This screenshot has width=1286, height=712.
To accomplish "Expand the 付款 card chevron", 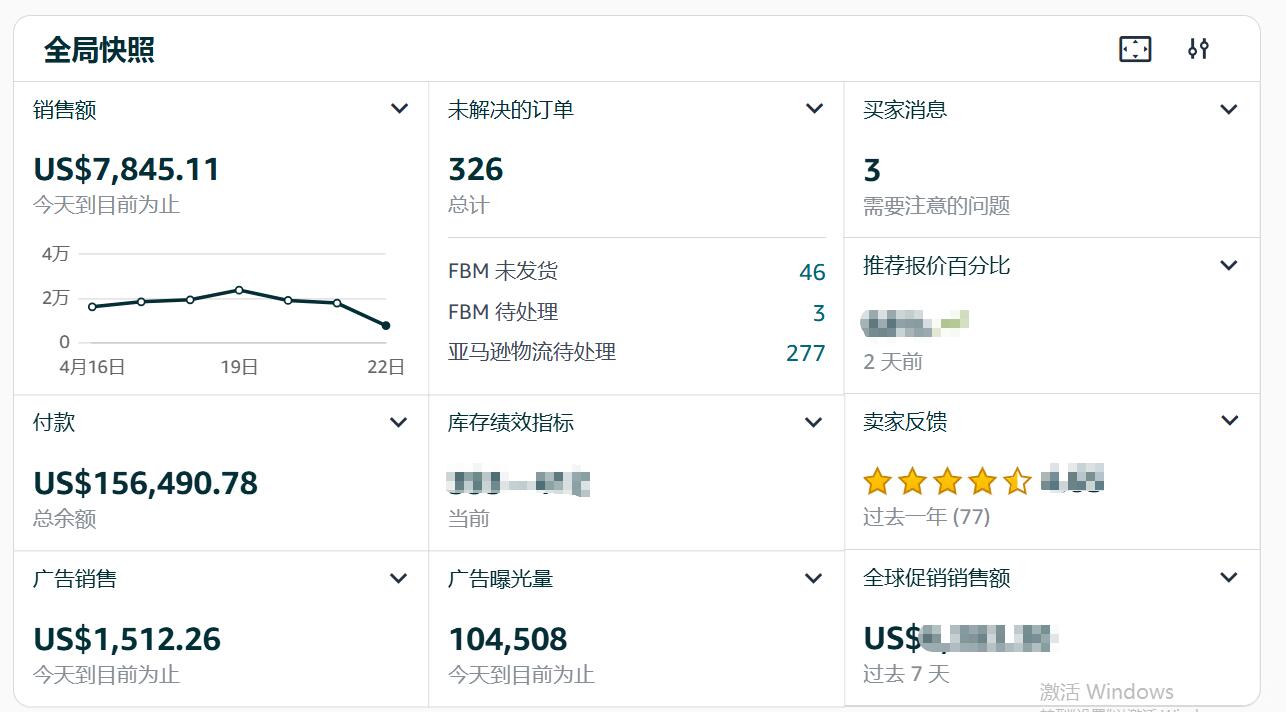I will pos(398,422).
